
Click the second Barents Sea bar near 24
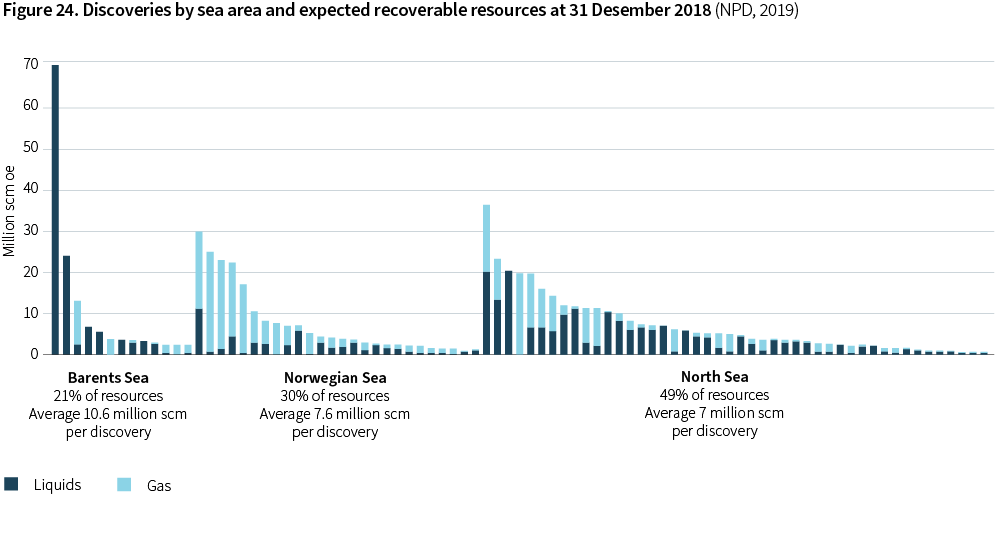(67, 304)
